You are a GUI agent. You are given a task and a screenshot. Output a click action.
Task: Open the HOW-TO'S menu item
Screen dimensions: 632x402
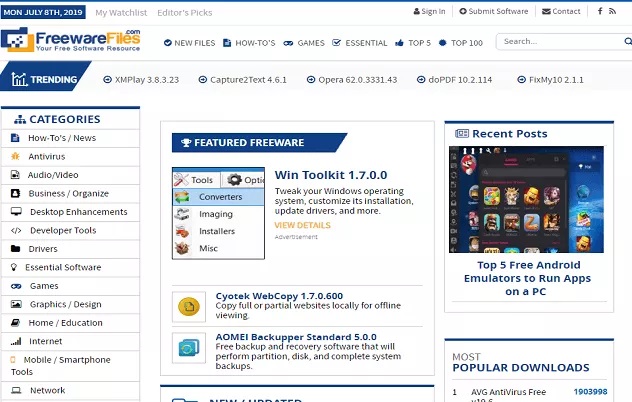(x=249, y=43)
